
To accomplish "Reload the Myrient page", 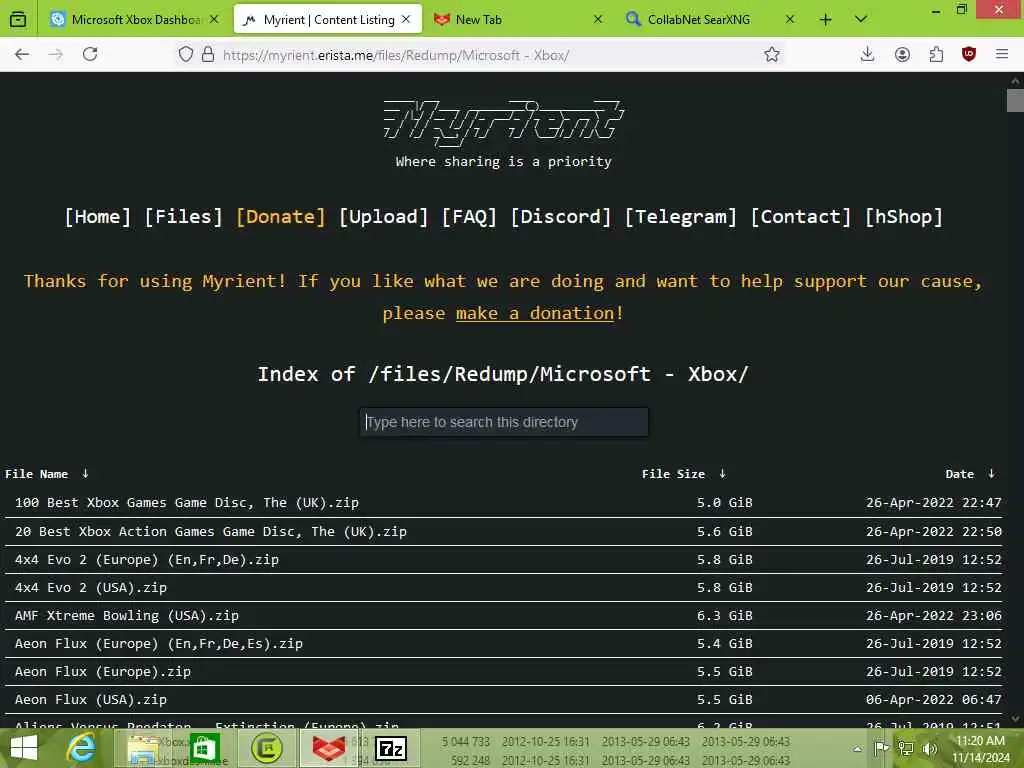I will point(90,55).
